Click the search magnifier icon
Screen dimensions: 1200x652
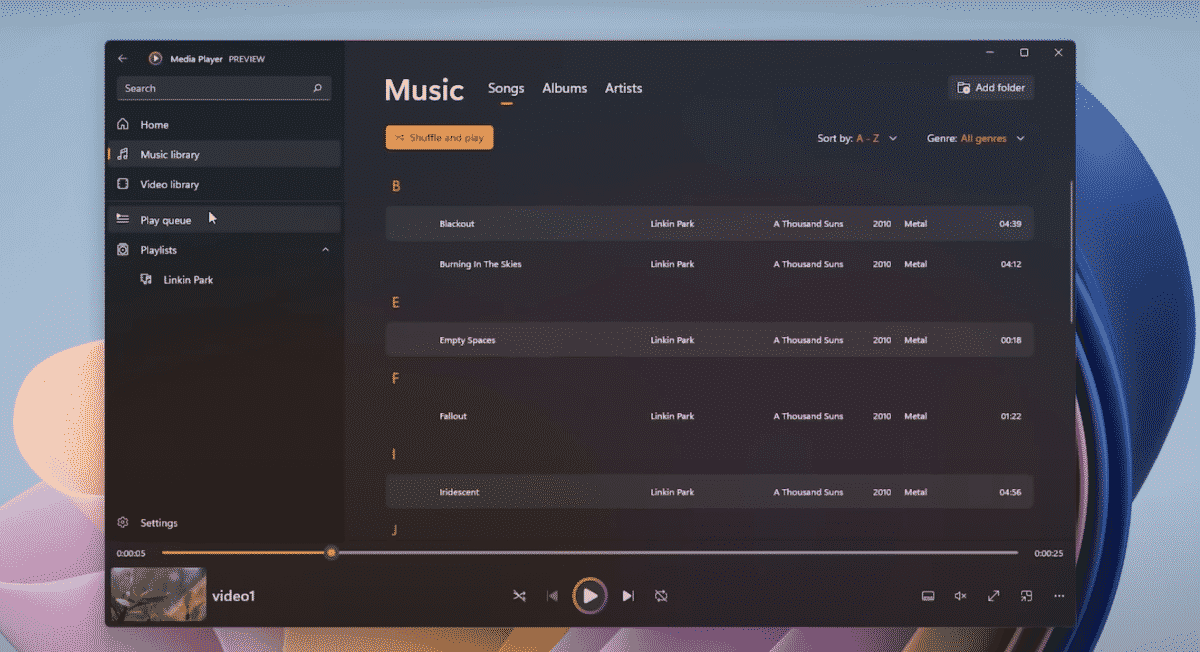(x=318, y=88)
